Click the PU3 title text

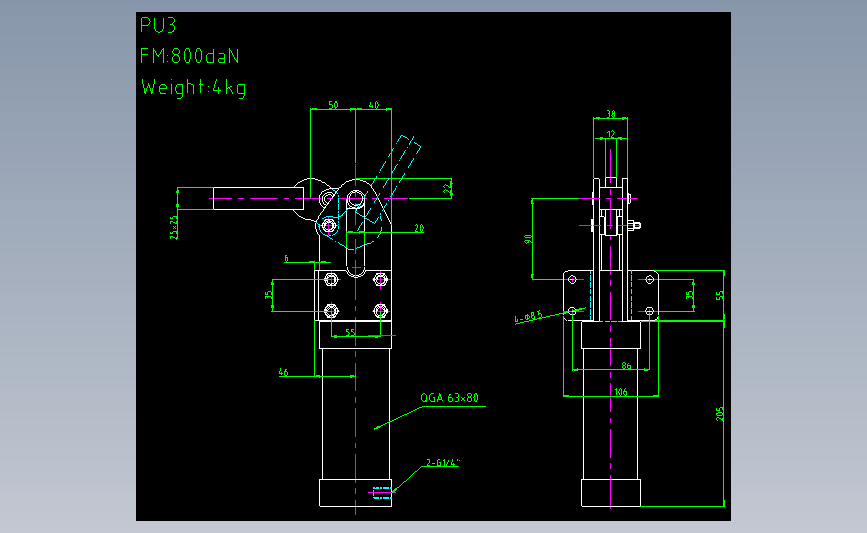[158, 25]
